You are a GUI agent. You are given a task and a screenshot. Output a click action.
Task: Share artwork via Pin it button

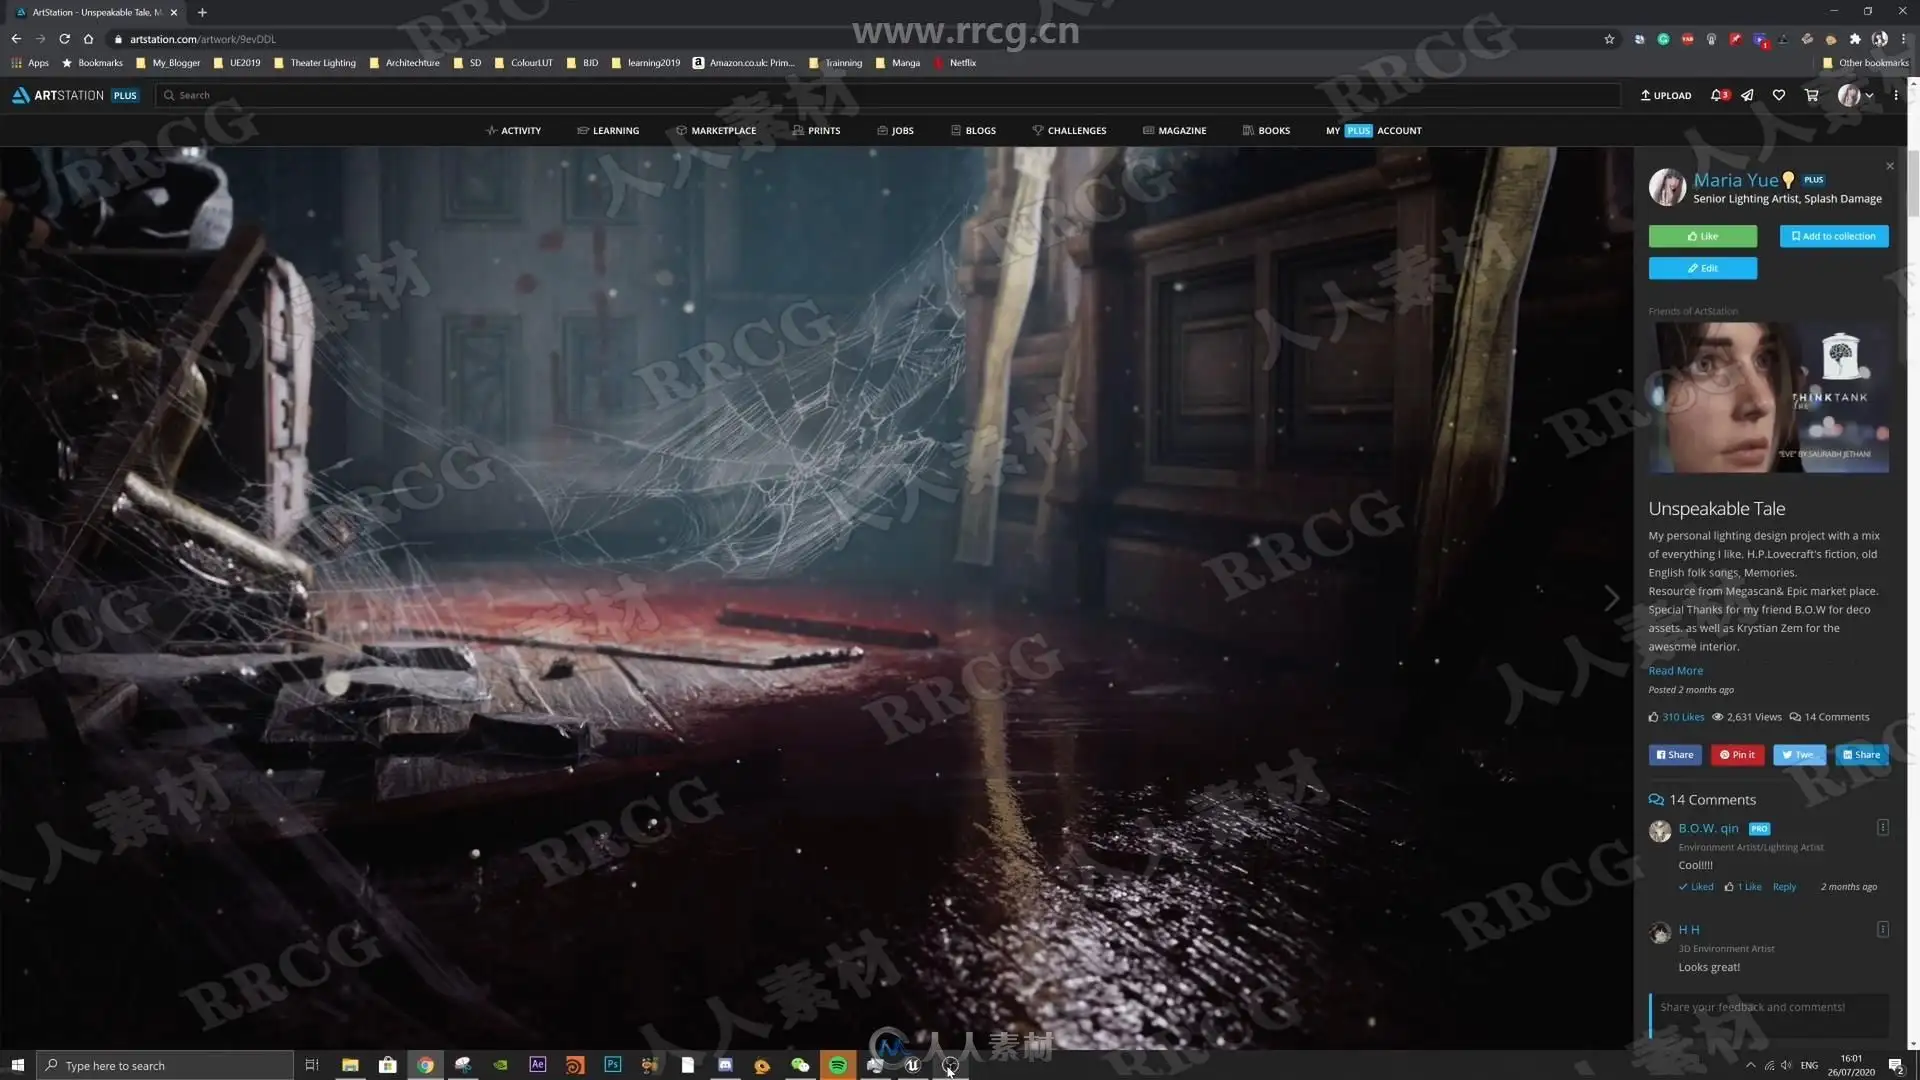click(x=1737, y=755)
